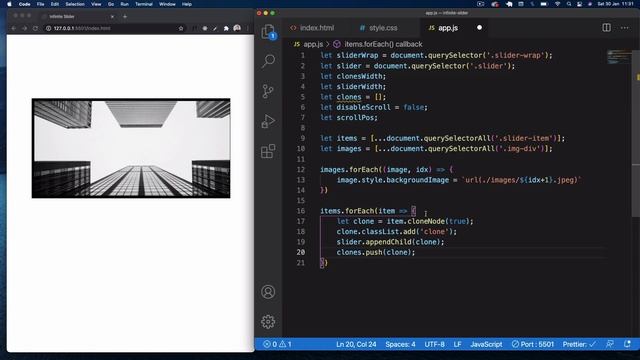Screen dimensions: 640x360
Task: Open errors and warnings in the status bar
Action: 278,344
